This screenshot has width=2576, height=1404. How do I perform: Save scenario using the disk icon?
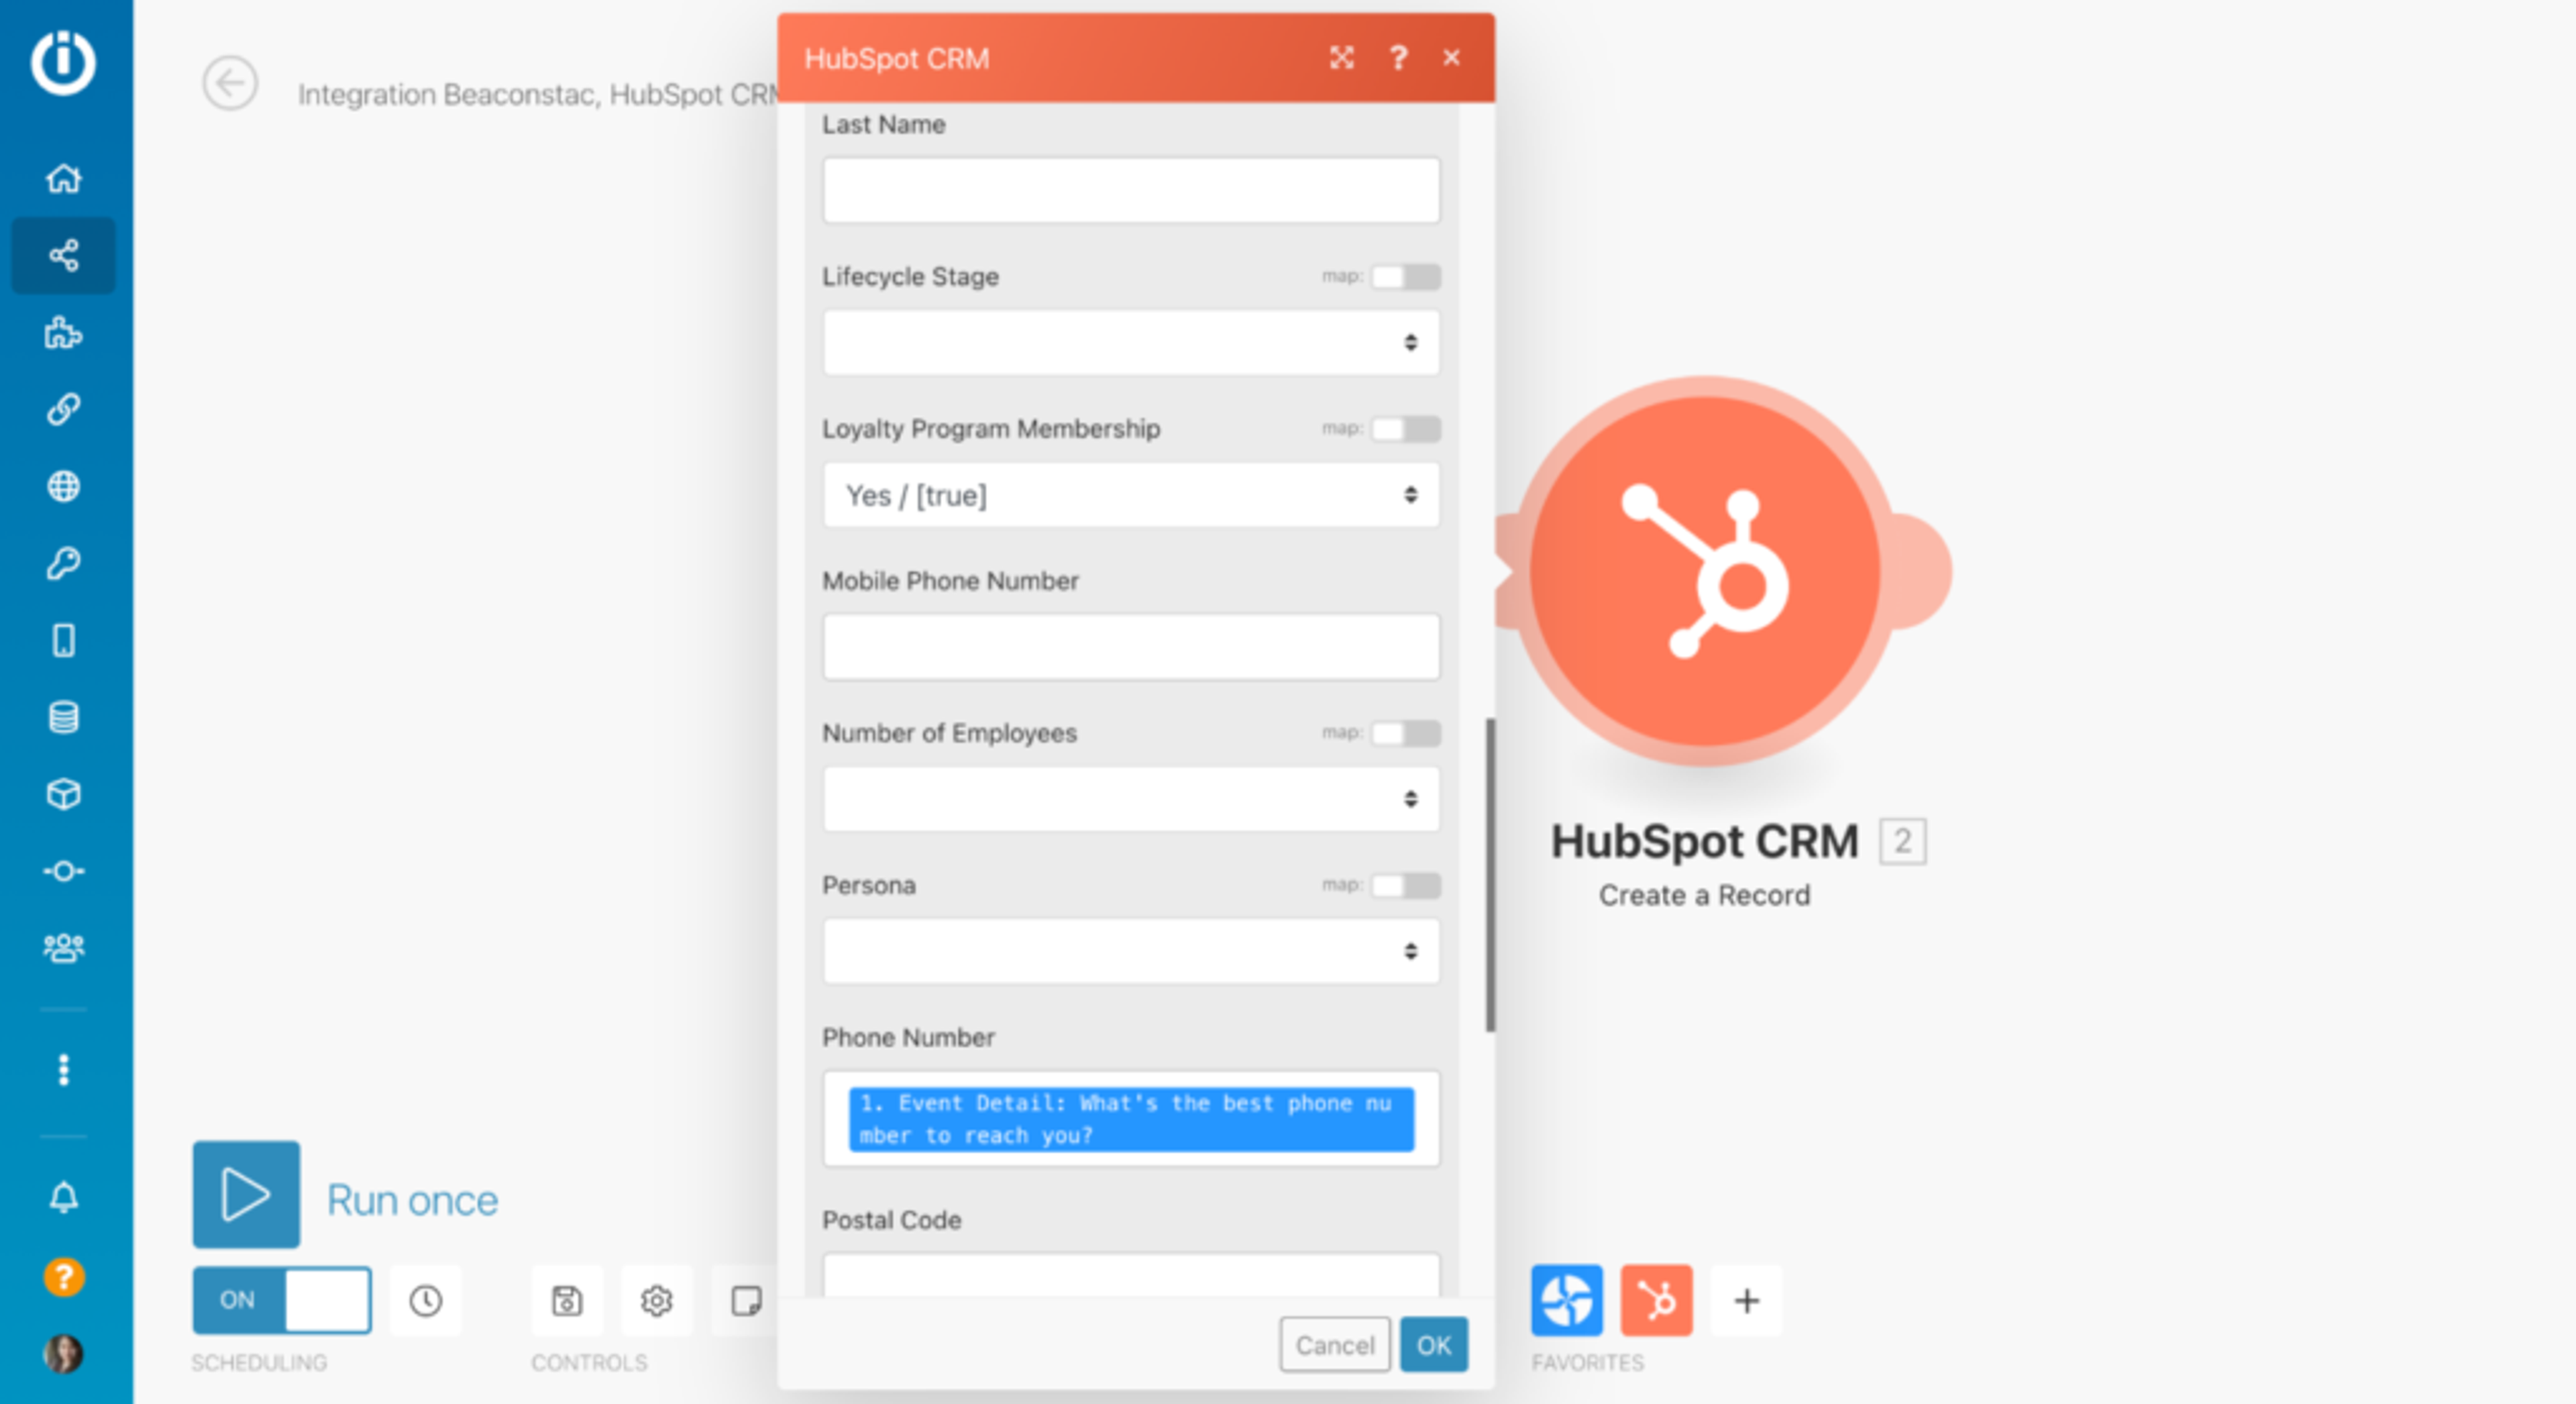tap(566, 1300)
